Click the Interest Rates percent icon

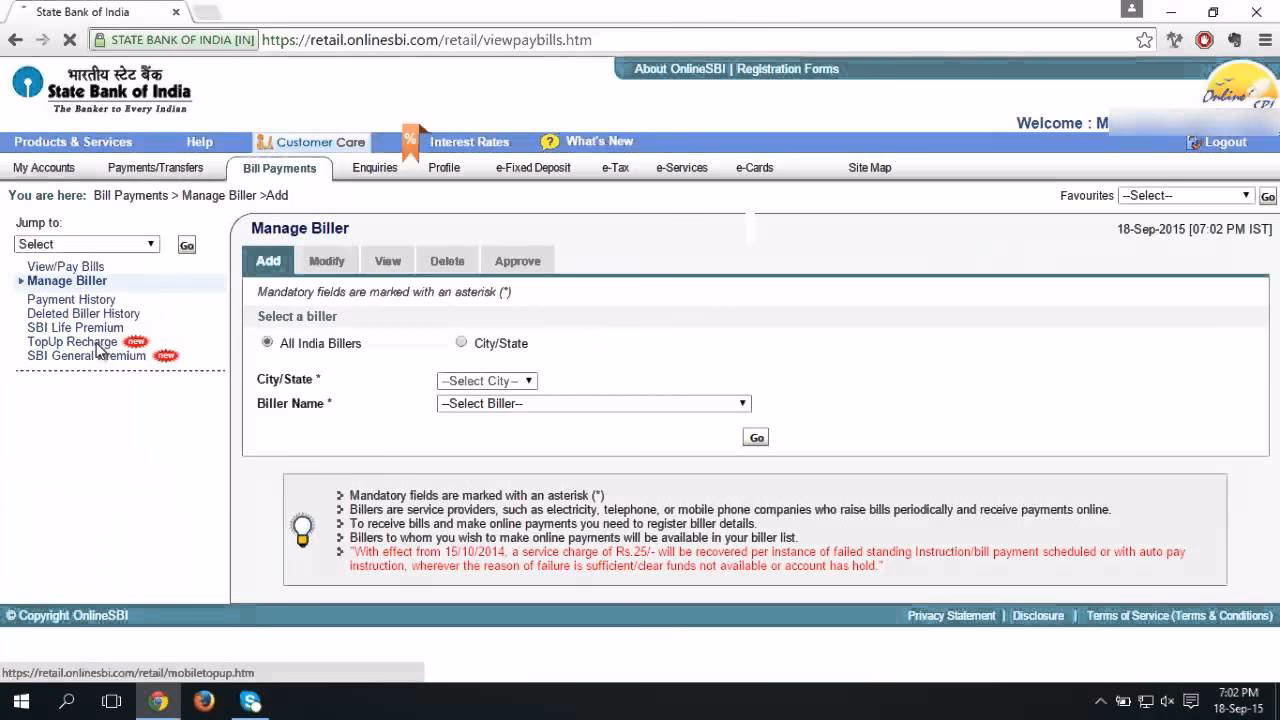(411, 142)
